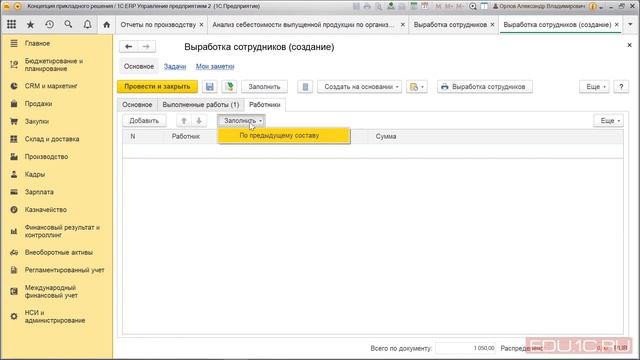Navigate back with the left arrow
640x360 pixels.
pos(129,47)
